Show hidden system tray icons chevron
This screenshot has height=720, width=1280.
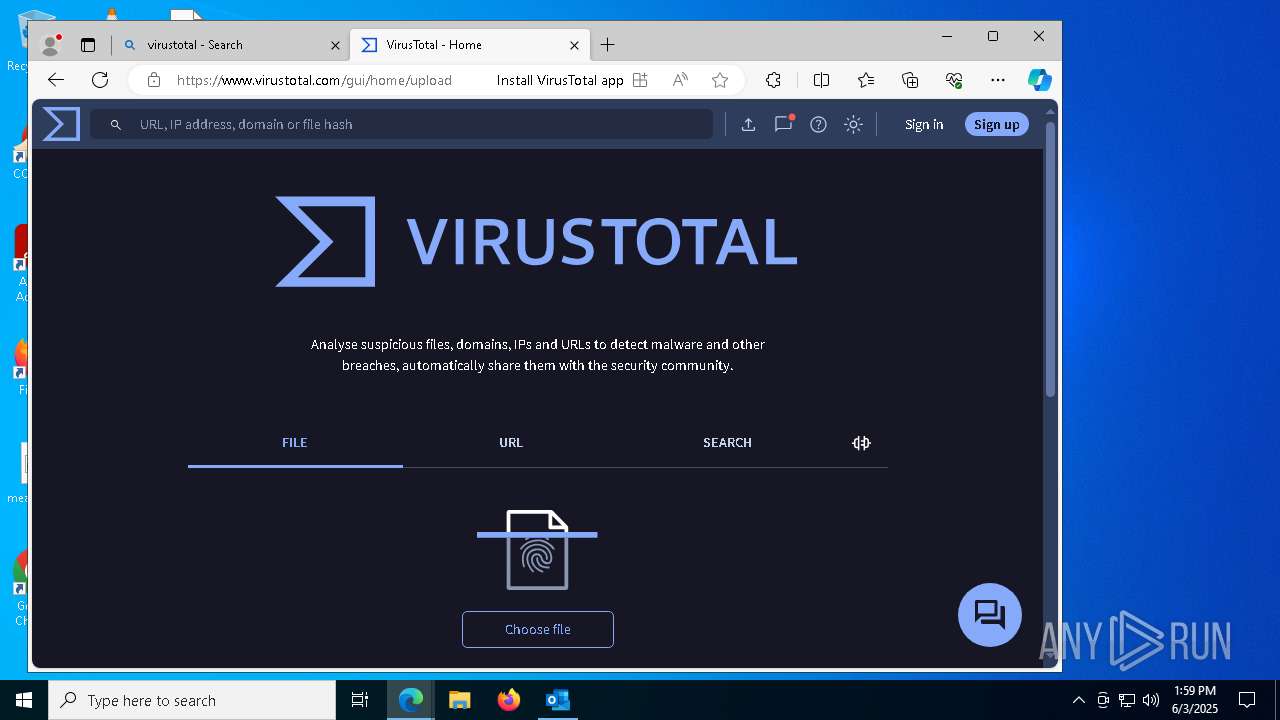click(1079, 700)
